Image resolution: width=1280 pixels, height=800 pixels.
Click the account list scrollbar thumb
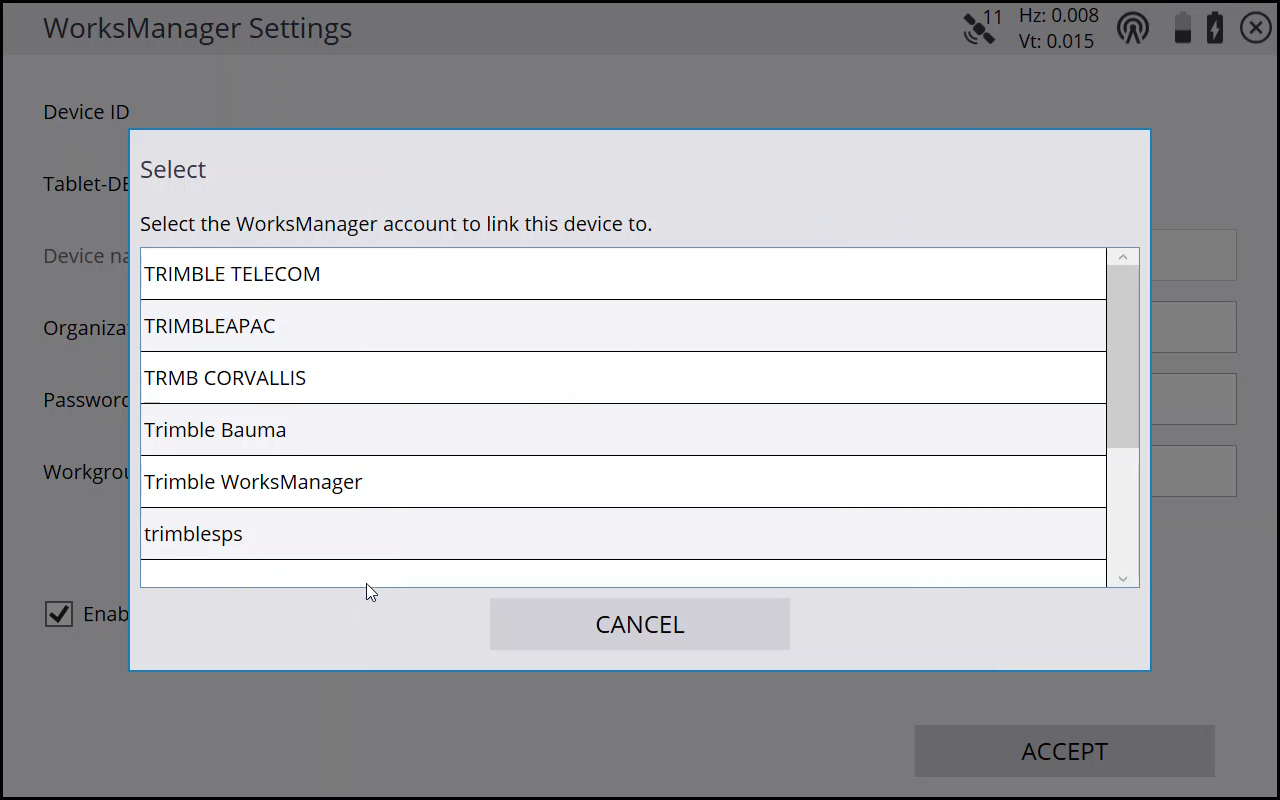pyautogui.click(x=1123, y=357)
